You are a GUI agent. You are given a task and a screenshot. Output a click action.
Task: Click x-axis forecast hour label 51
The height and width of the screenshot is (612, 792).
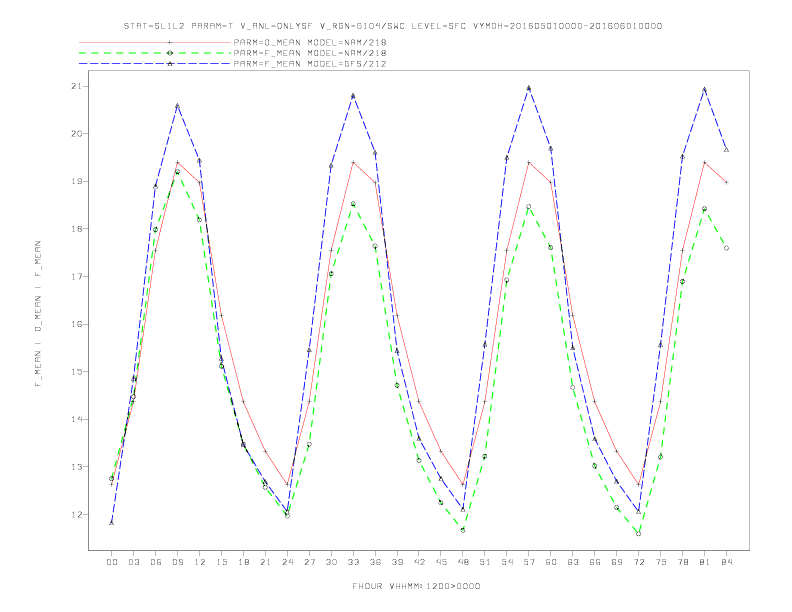tap(485, 562)
